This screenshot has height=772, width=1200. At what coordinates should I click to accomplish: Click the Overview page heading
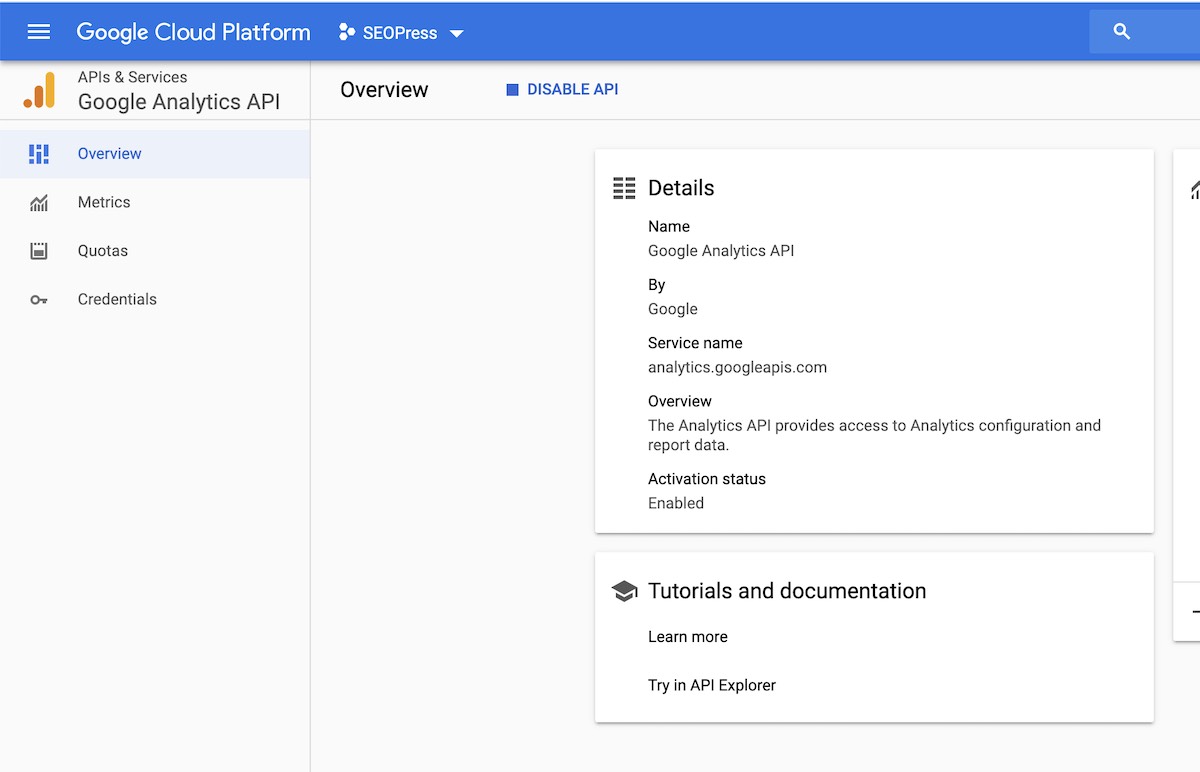tap(384, 90)
